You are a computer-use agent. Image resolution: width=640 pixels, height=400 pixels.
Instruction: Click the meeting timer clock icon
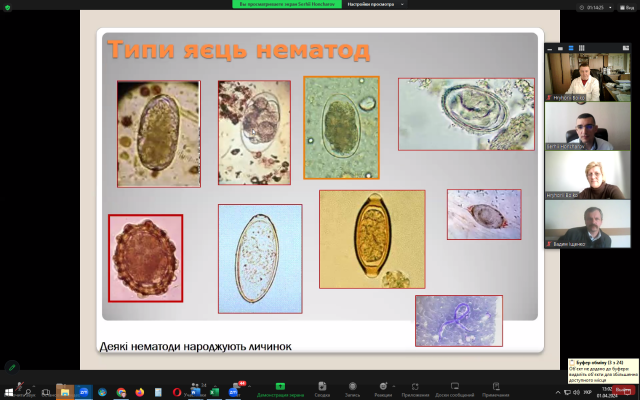coord(582,8)
